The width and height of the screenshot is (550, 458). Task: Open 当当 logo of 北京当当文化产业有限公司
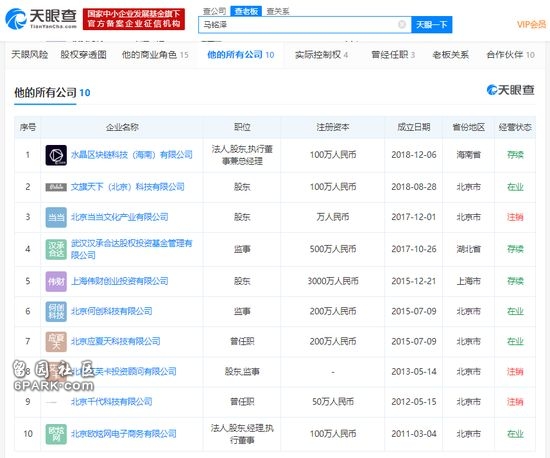(56, 217)
